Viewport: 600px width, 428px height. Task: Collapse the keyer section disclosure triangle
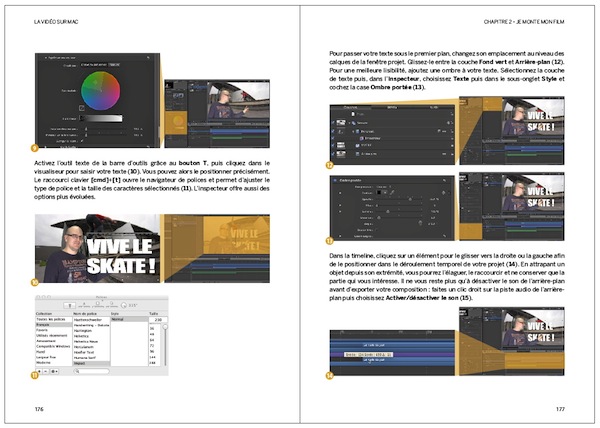[x=46, y=58]
